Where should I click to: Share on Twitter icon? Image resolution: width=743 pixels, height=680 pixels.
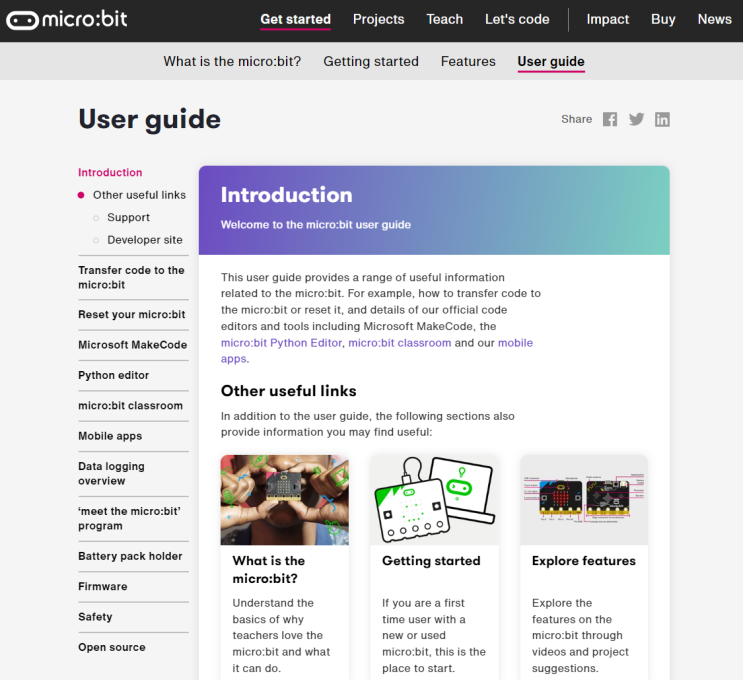636,119
